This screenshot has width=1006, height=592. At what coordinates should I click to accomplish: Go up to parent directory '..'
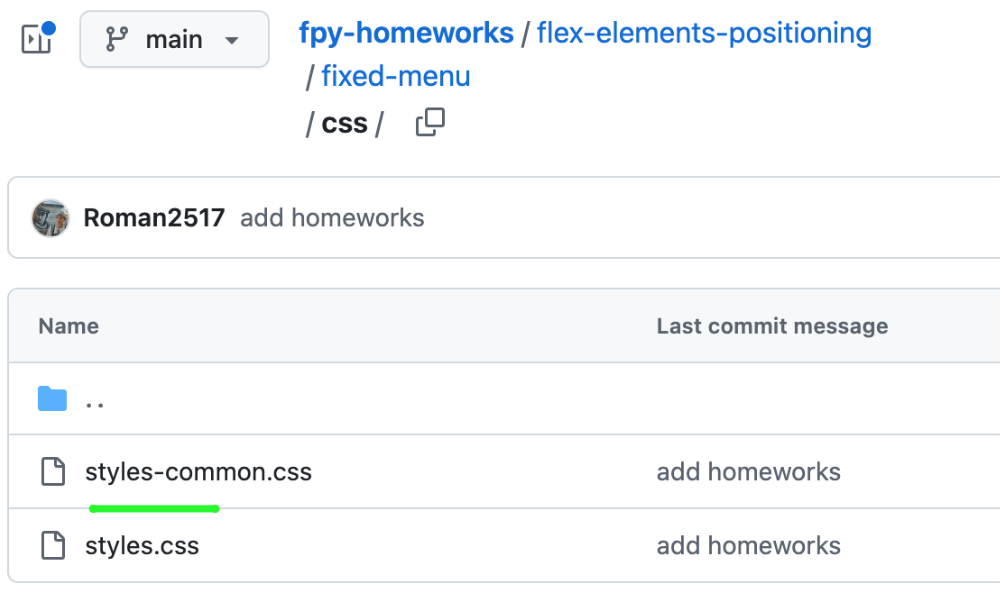(x=95, y=405)
